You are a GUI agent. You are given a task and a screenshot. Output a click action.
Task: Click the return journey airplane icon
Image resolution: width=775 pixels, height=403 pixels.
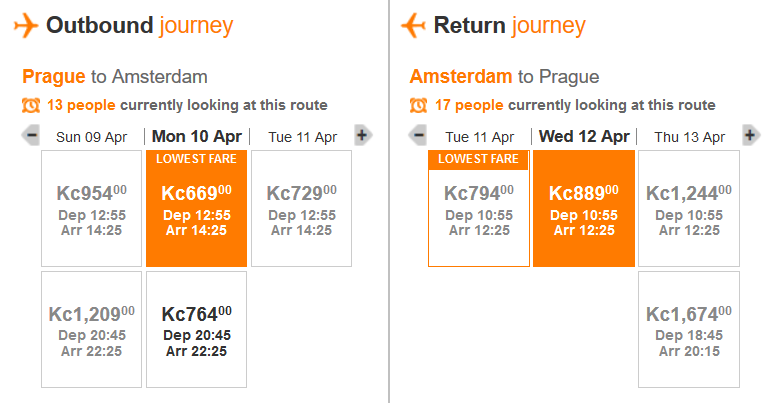coord(413,25)
